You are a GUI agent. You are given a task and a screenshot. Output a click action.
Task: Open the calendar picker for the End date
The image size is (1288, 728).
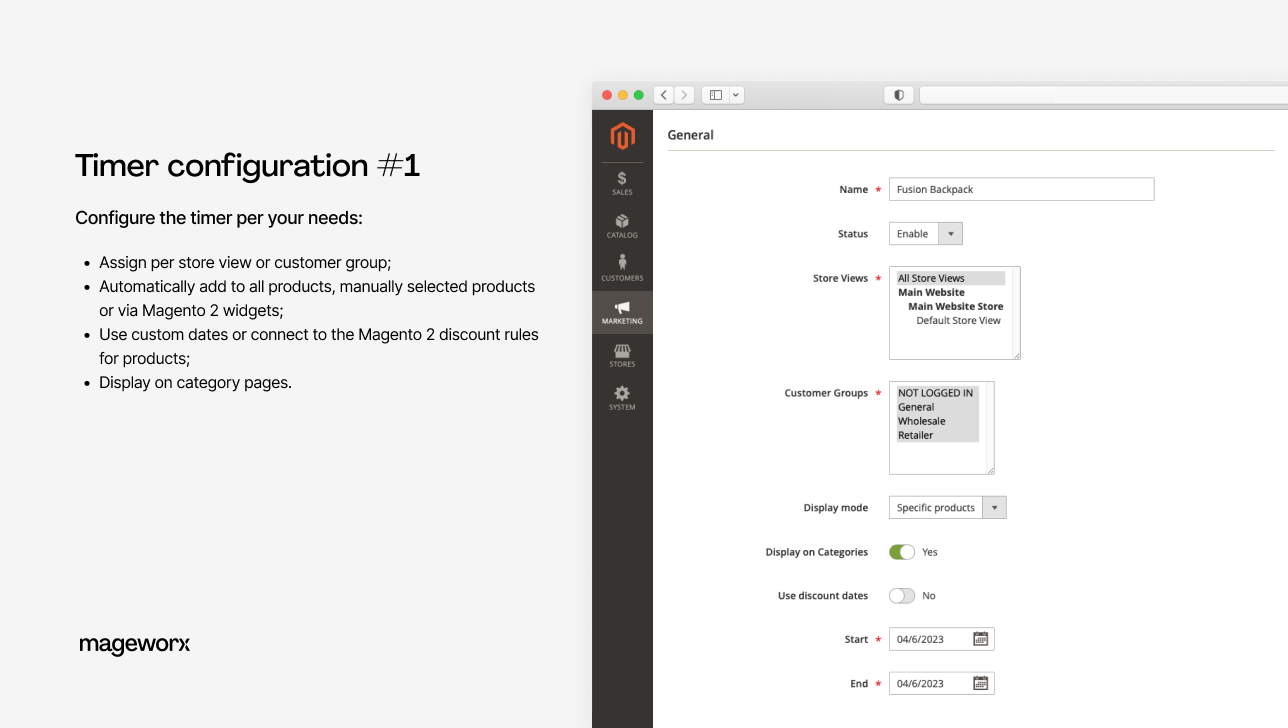[981, 682]
